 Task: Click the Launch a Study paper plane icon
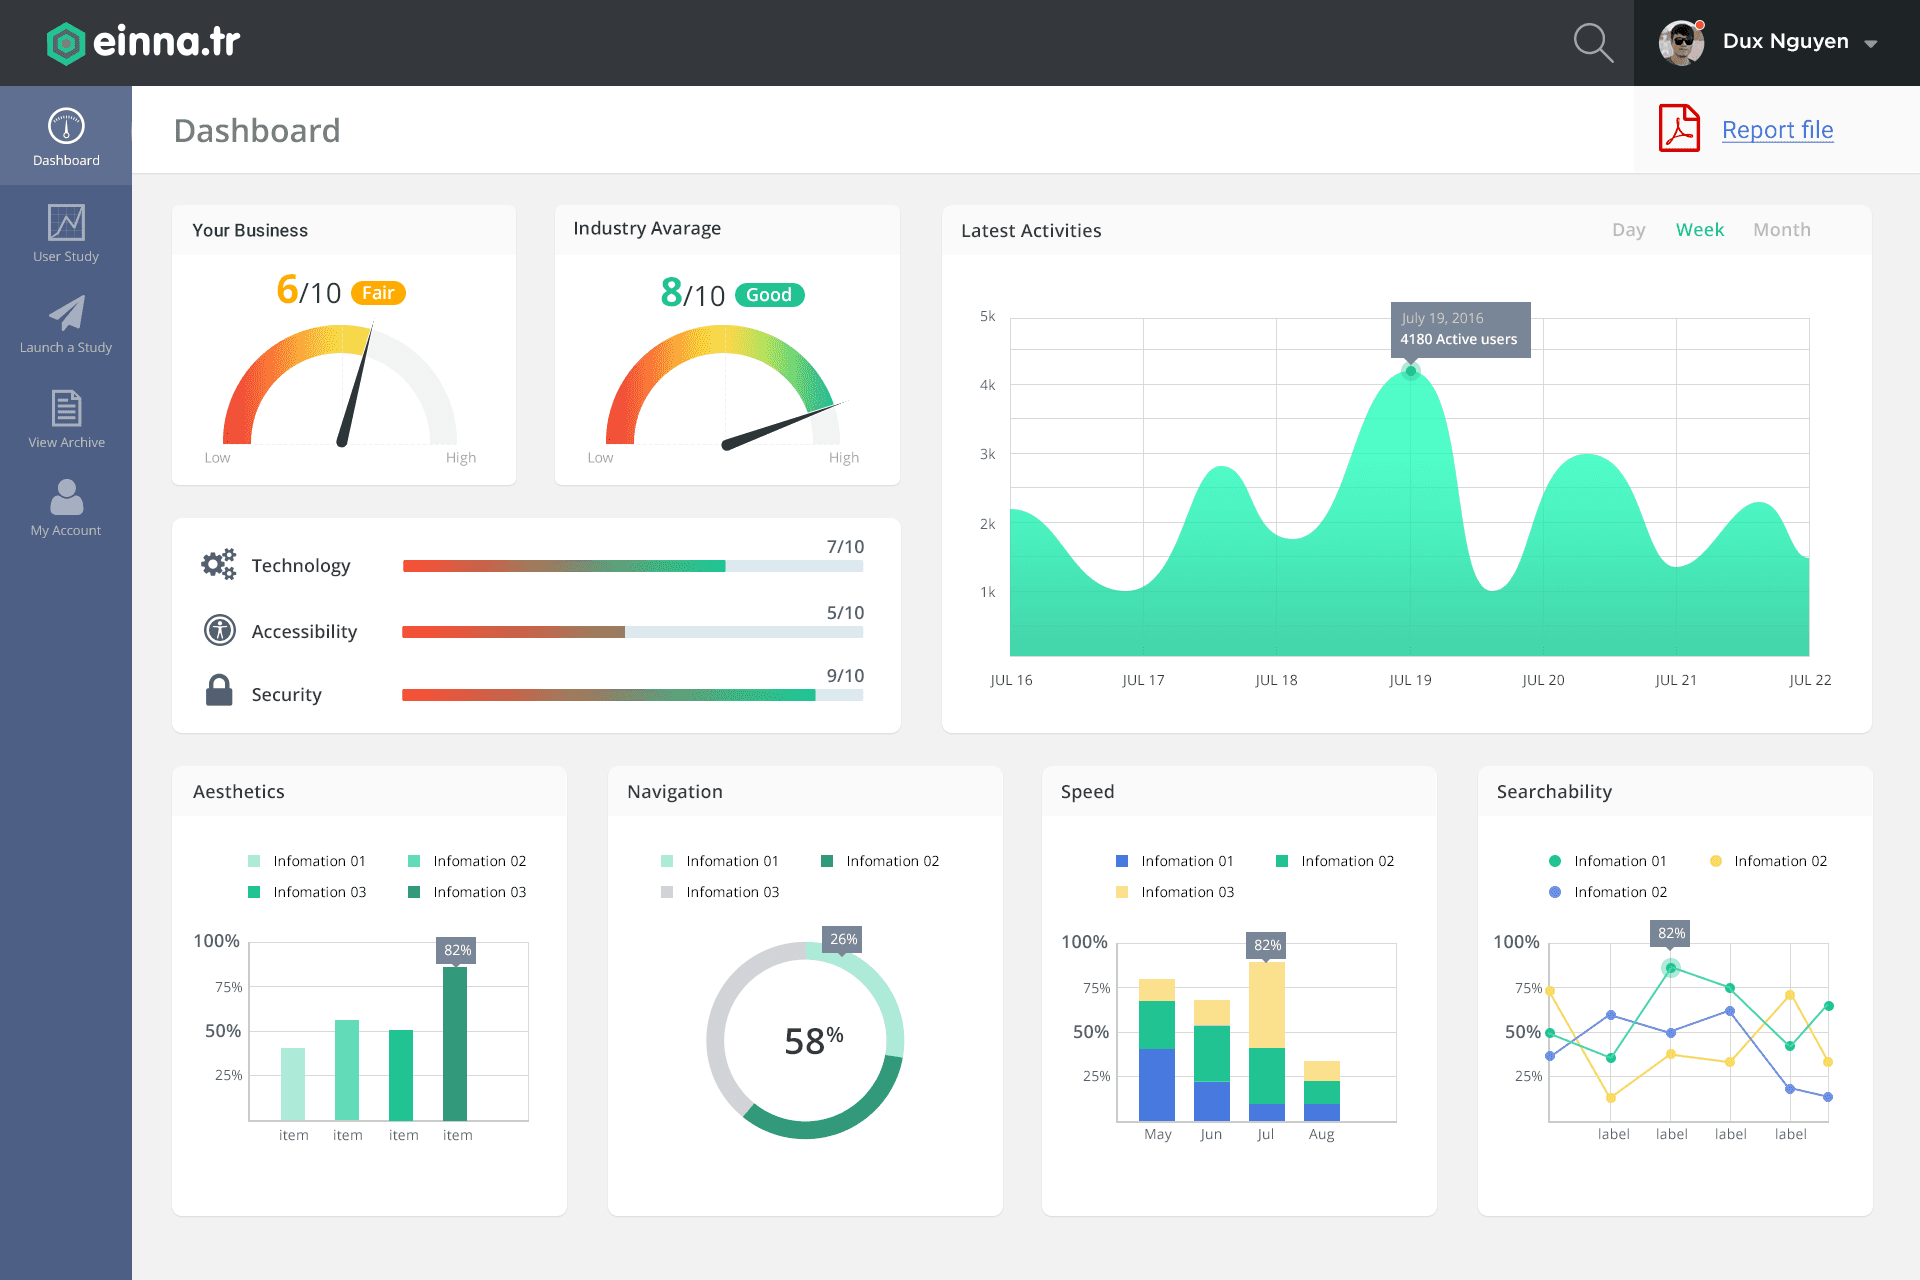[x=65, y=313]
